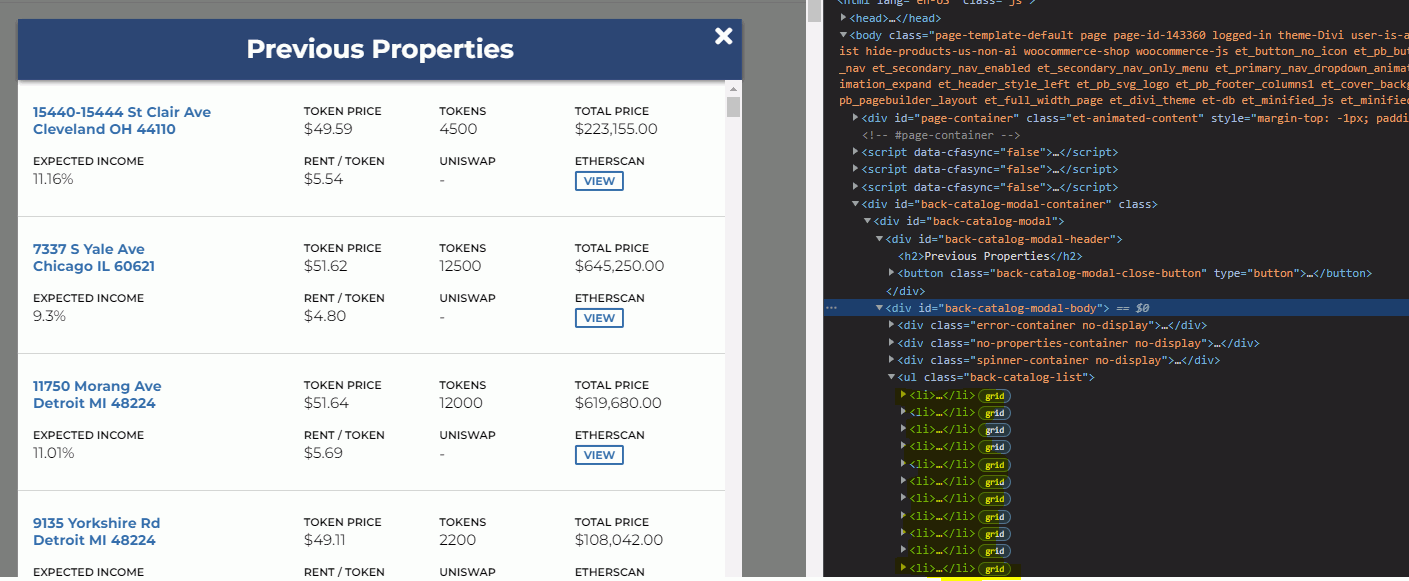Expand the back-catalog-modal-close-button element

point(892,273)
